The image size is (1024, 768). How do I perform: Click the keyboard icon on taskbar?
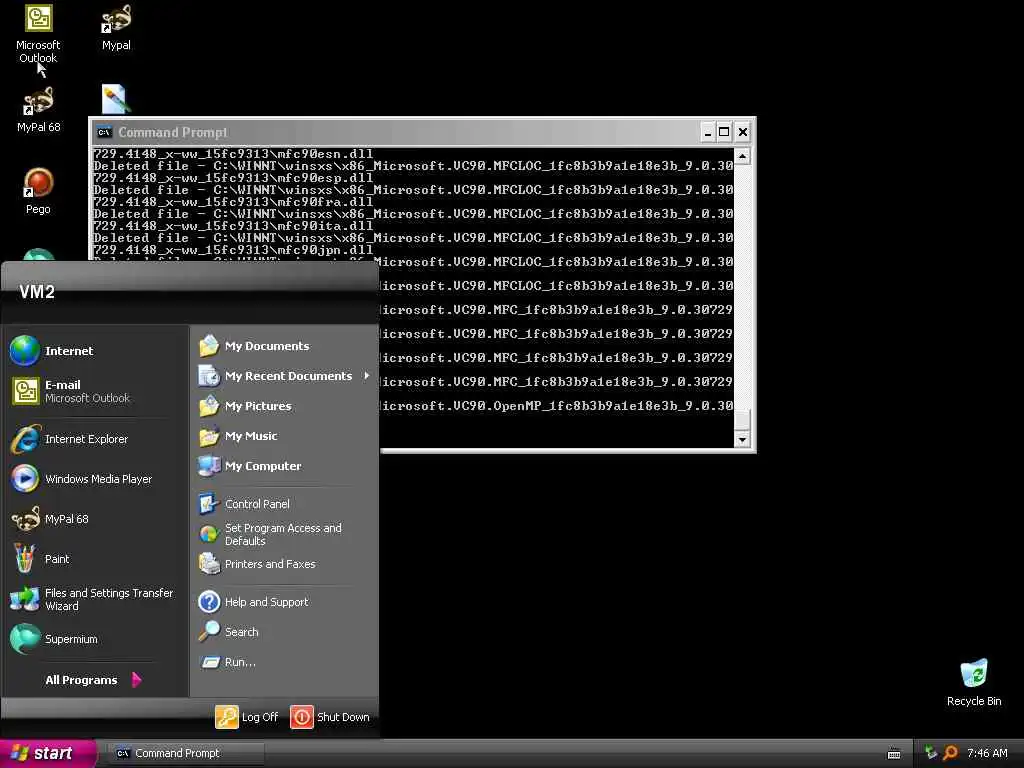(x=894, y=754)
